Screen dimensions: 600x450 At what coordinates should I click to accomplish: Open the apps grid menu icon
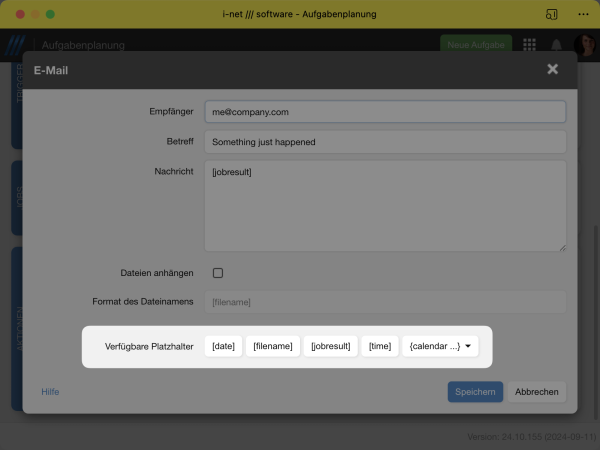click(530, 45)
